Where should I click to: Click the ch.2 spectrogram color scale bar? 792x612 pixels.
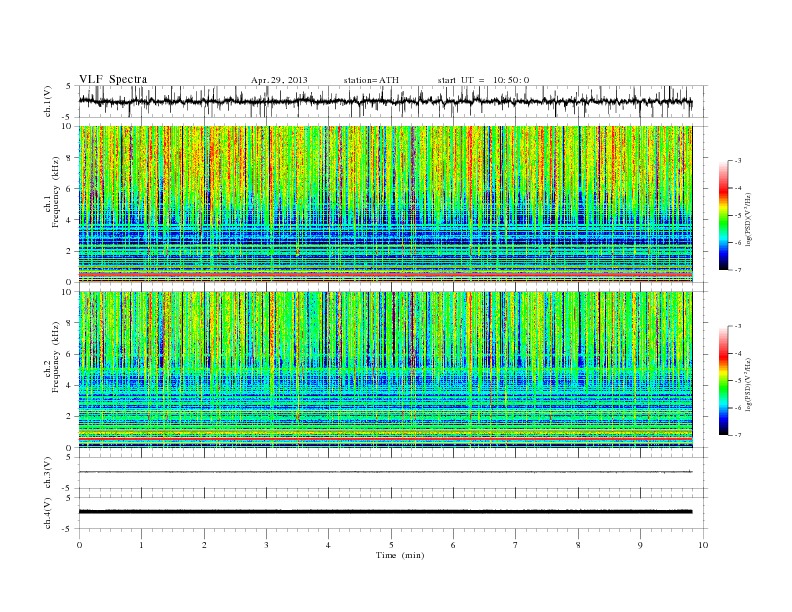click(724, 381)
